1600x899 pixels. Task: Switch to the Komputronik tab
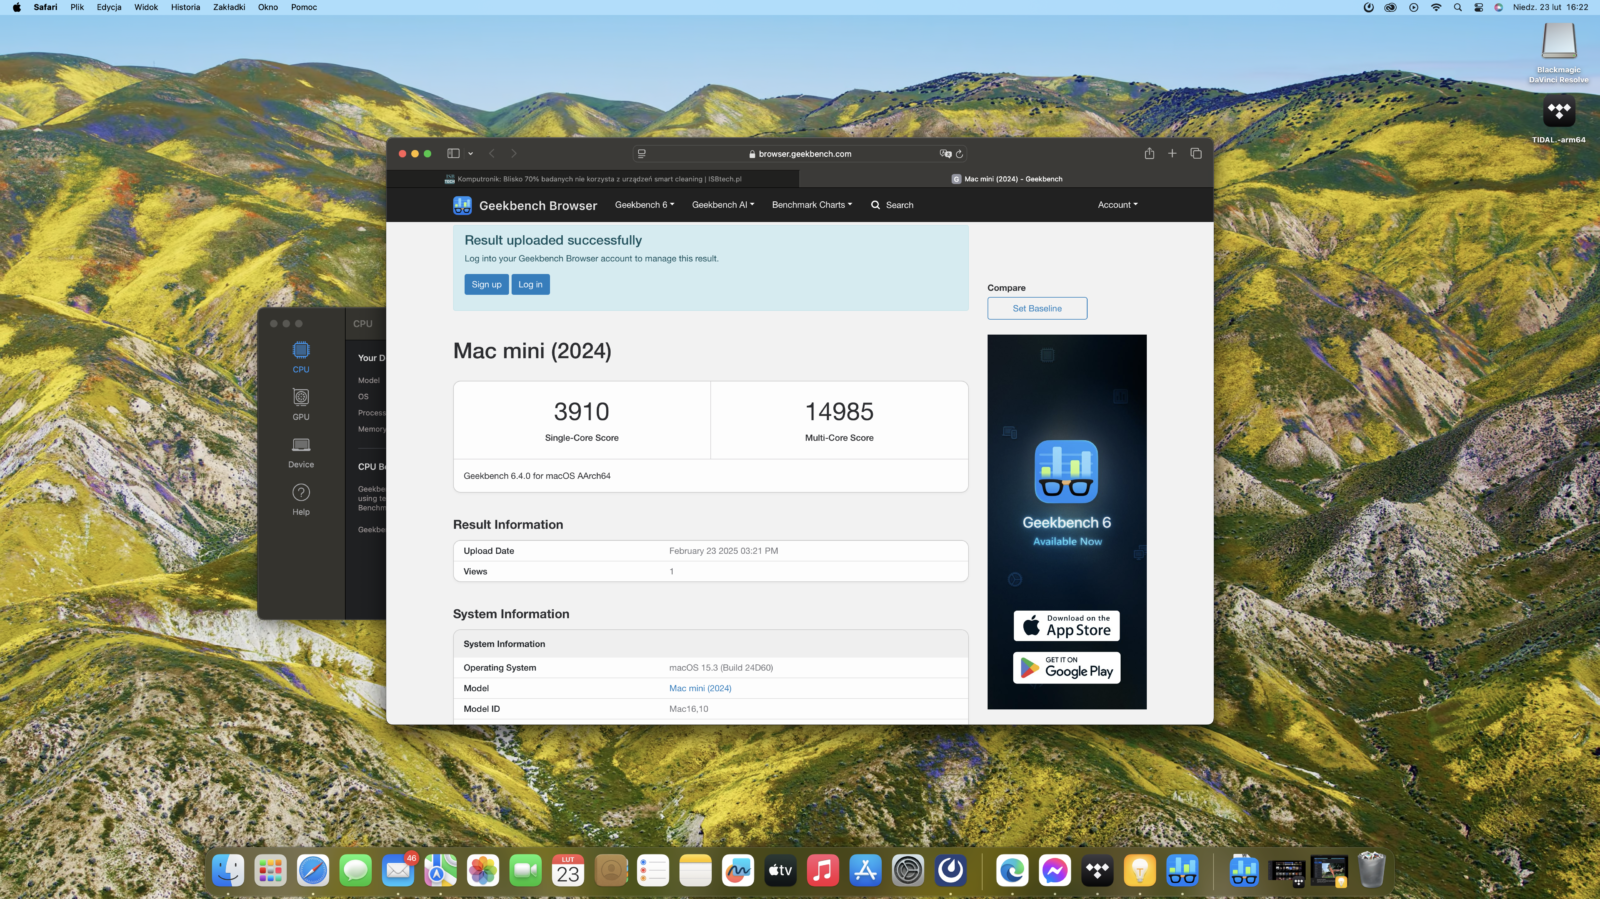593,179
